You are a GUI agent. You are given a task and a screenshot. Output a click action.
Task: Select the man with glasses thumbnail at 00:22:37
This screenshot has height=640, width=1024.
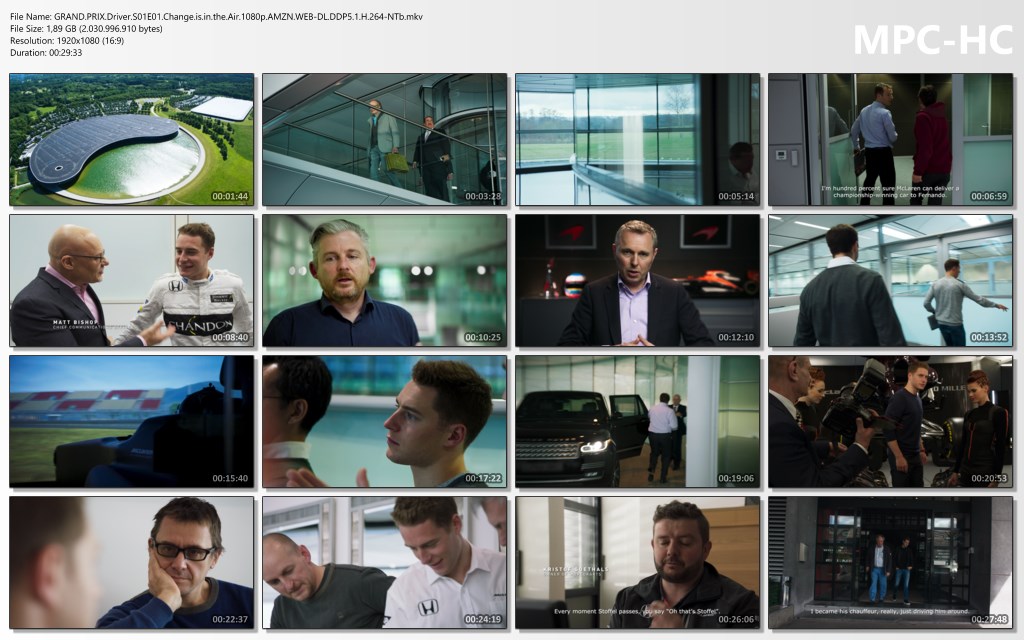tap(131, 562)
